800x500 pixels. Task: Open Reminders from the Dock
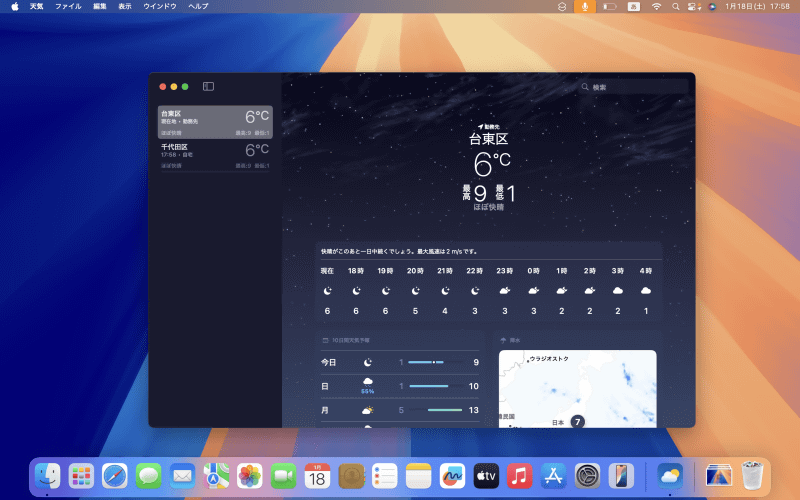[385, 477]
